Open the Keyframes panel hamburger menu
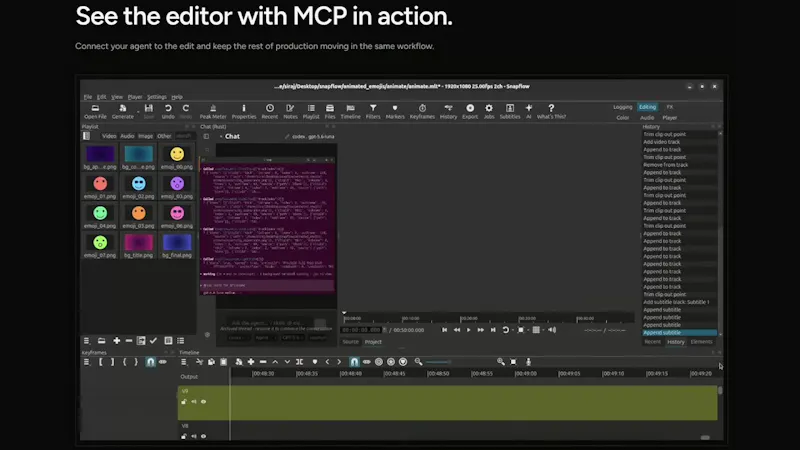 [86, 362]
